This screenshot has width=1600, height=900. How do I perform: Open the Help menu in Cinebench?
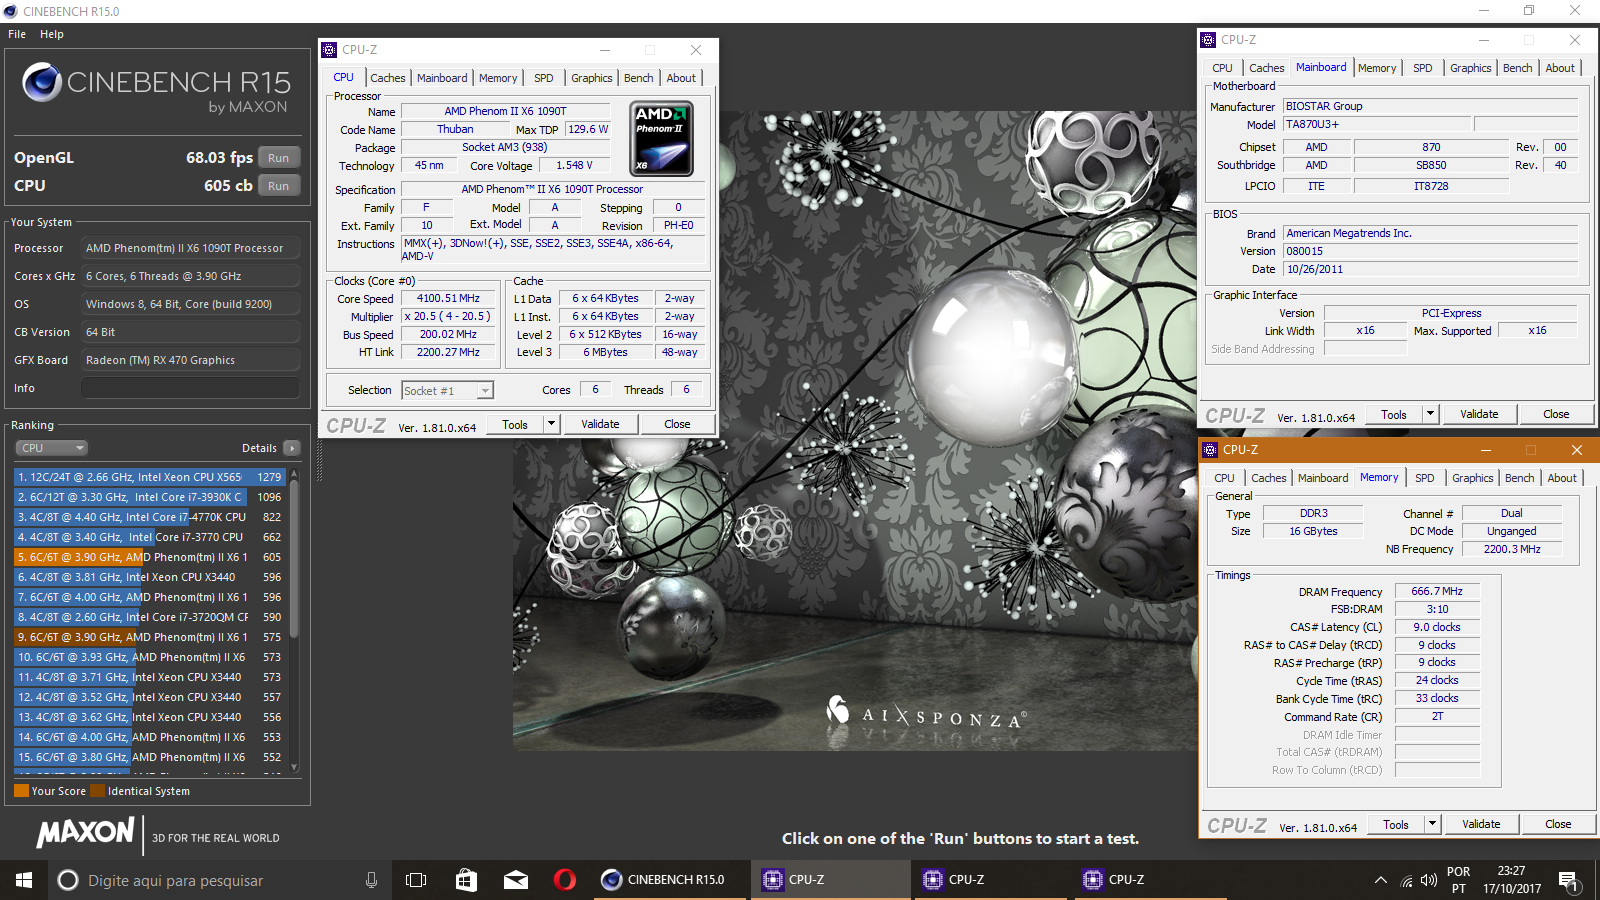52,34
